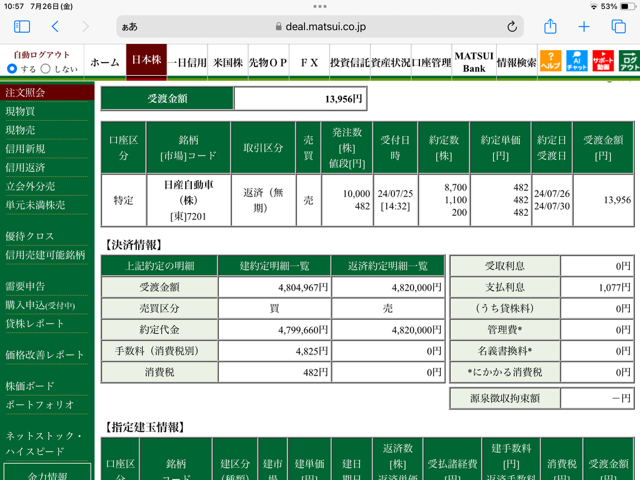Open the 一日信用 tab
This screenshot has height=480, width=640.
click(187, 62)
